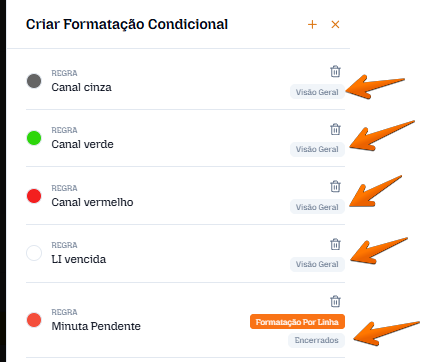This screenshot has height=362, width=424.
Task: Delete the Canal verde rule
Action: (x=335, y=129)
